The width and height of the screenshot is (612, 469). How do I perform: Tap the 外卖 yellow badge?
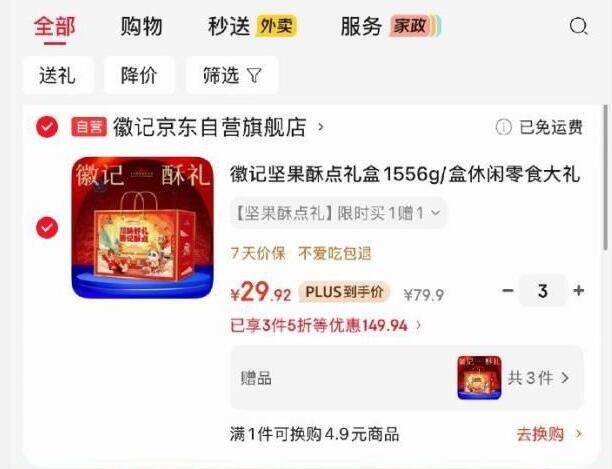[276, 27]
